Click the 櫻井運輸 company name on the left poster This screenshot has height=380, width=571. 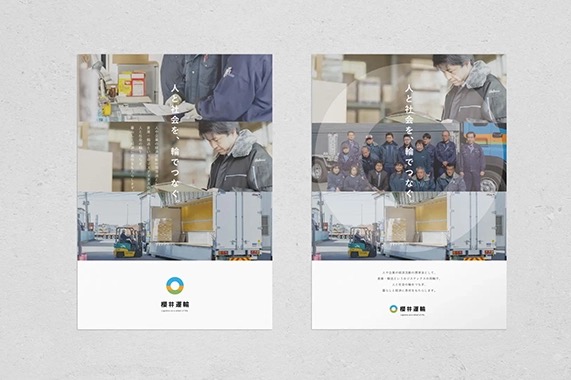175,304
